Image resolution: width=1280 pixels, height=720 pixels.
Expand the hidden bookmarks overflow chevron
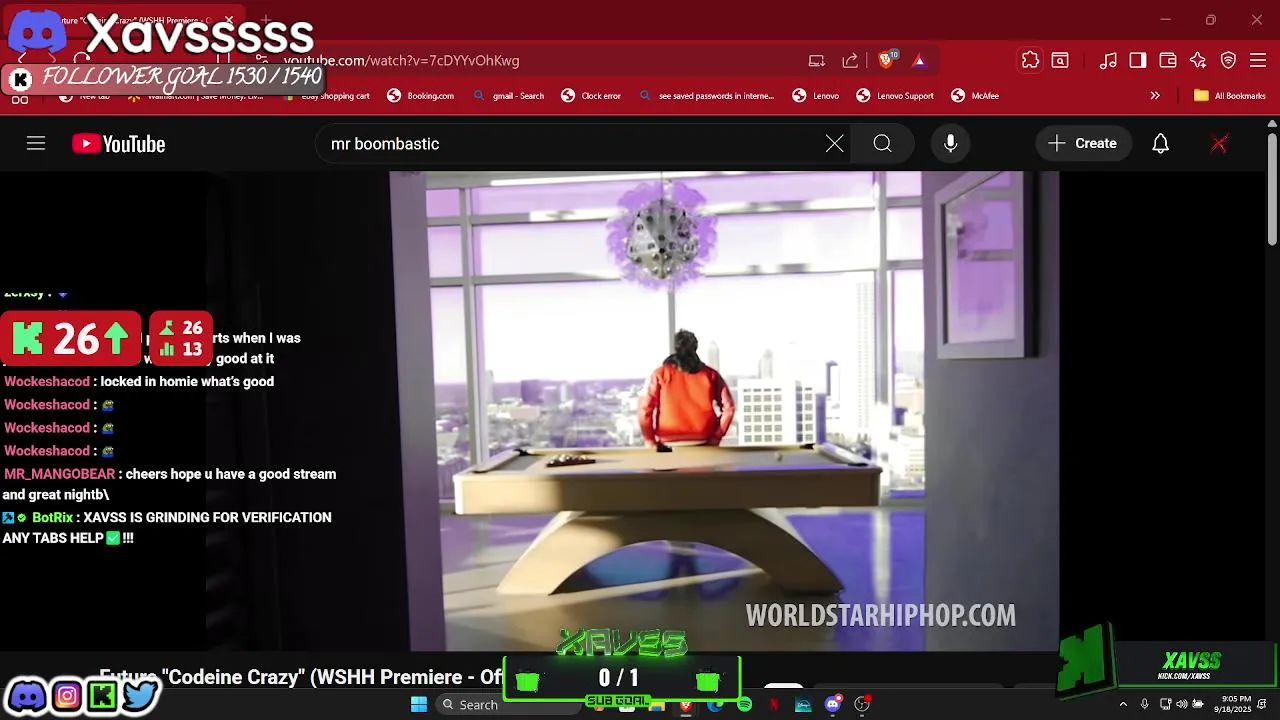1155,96
